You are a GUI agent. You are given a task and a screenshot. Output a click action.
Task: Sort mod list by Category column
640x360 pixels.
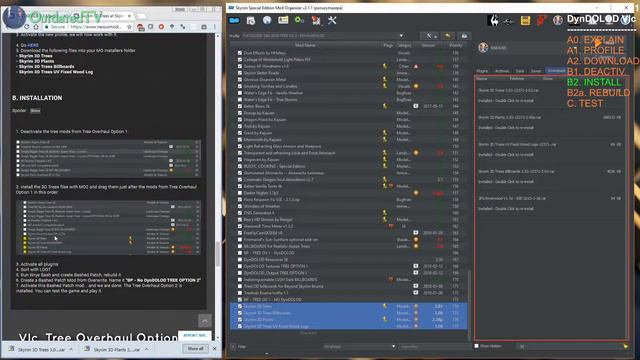404,45
